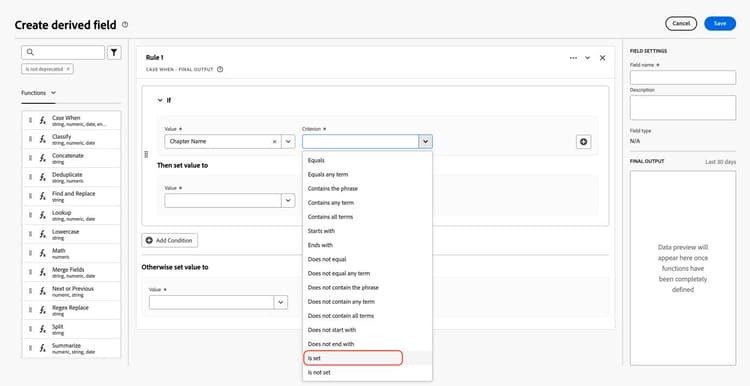Click the Split function icon

pos(43,329)
